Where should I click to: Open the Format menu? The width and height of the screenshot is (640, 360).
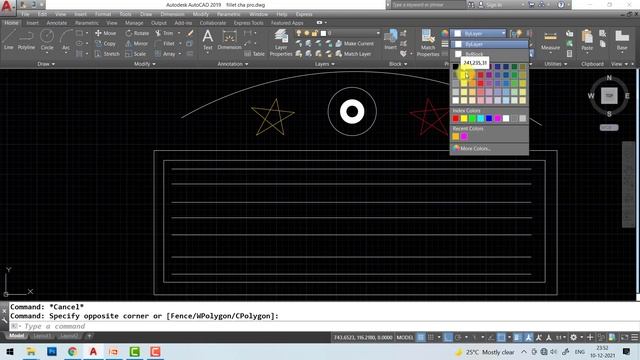tap(102, 14)
